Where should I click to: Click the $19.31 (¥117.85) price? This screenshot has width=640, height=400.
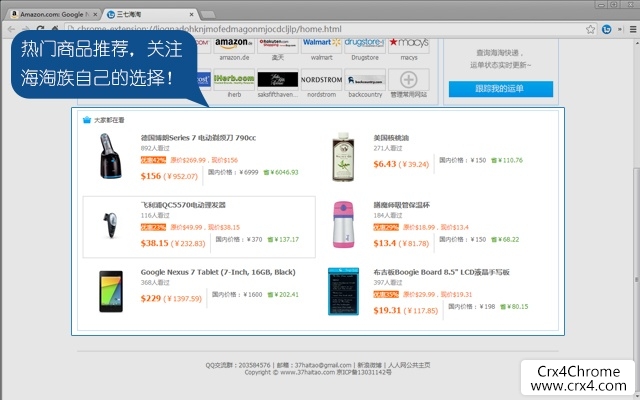coord(406,311)
